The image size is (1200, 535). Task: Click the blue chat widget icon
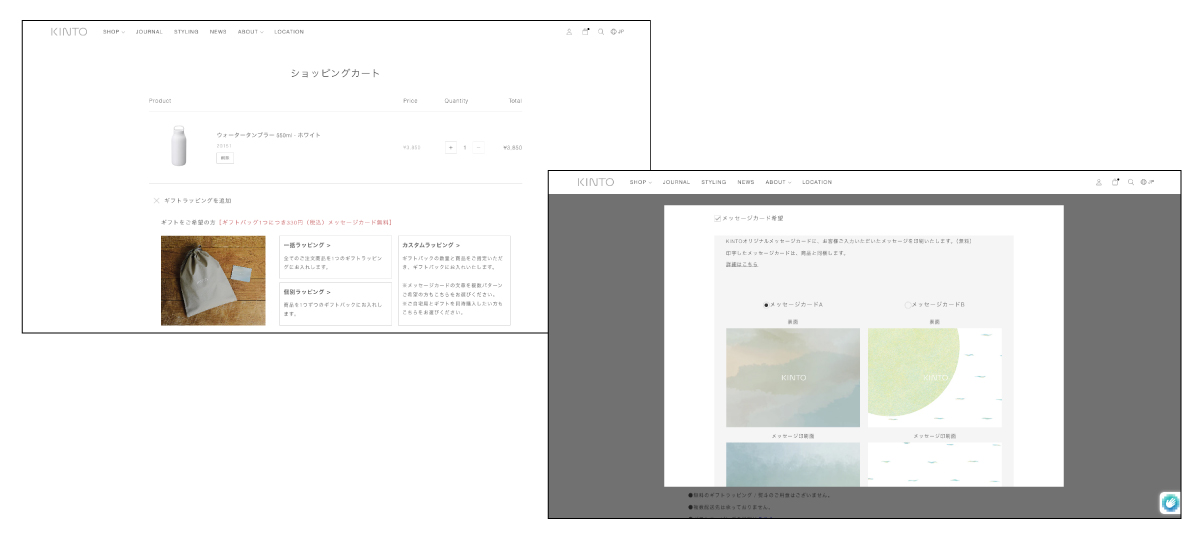pyautogui.click(x=1169, y=503)
